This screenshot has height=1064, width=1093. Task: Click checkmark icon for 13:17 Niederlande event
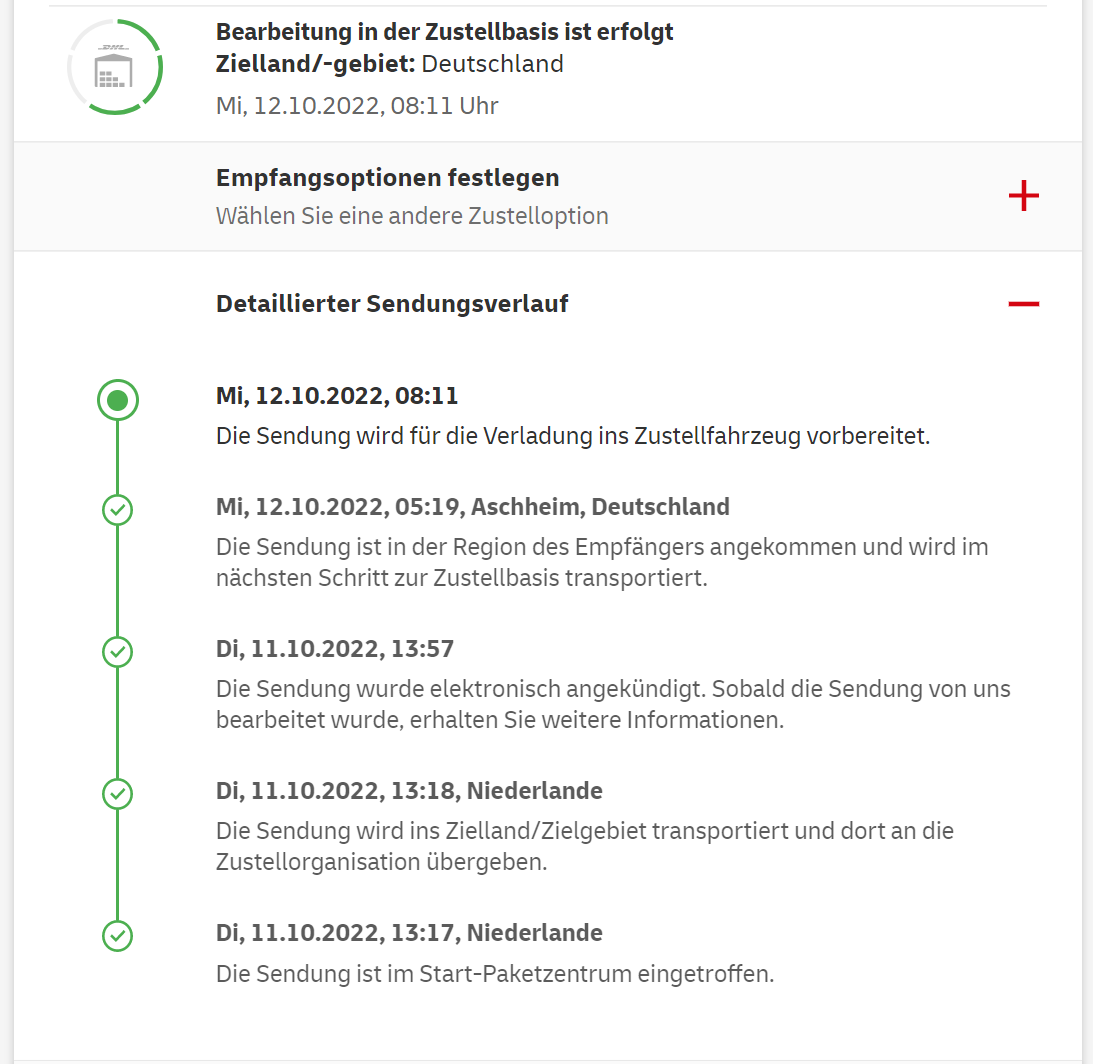(x=118, y=936)
